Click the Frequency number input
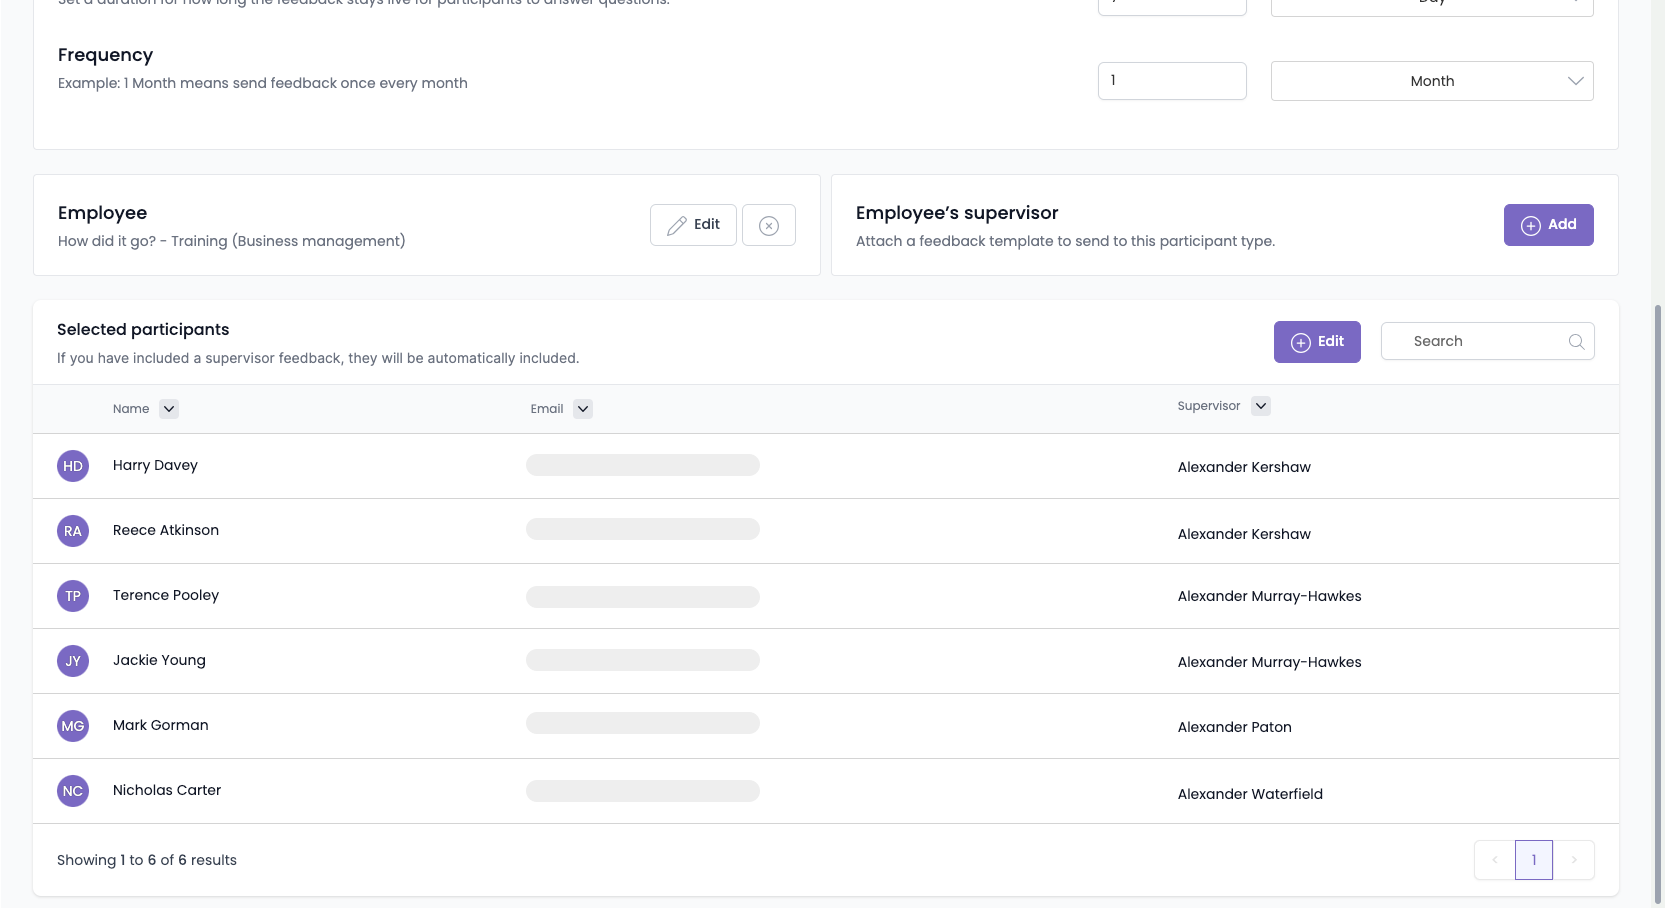This screenshot has width=1665, height=908. click(x=1172, y=81)
